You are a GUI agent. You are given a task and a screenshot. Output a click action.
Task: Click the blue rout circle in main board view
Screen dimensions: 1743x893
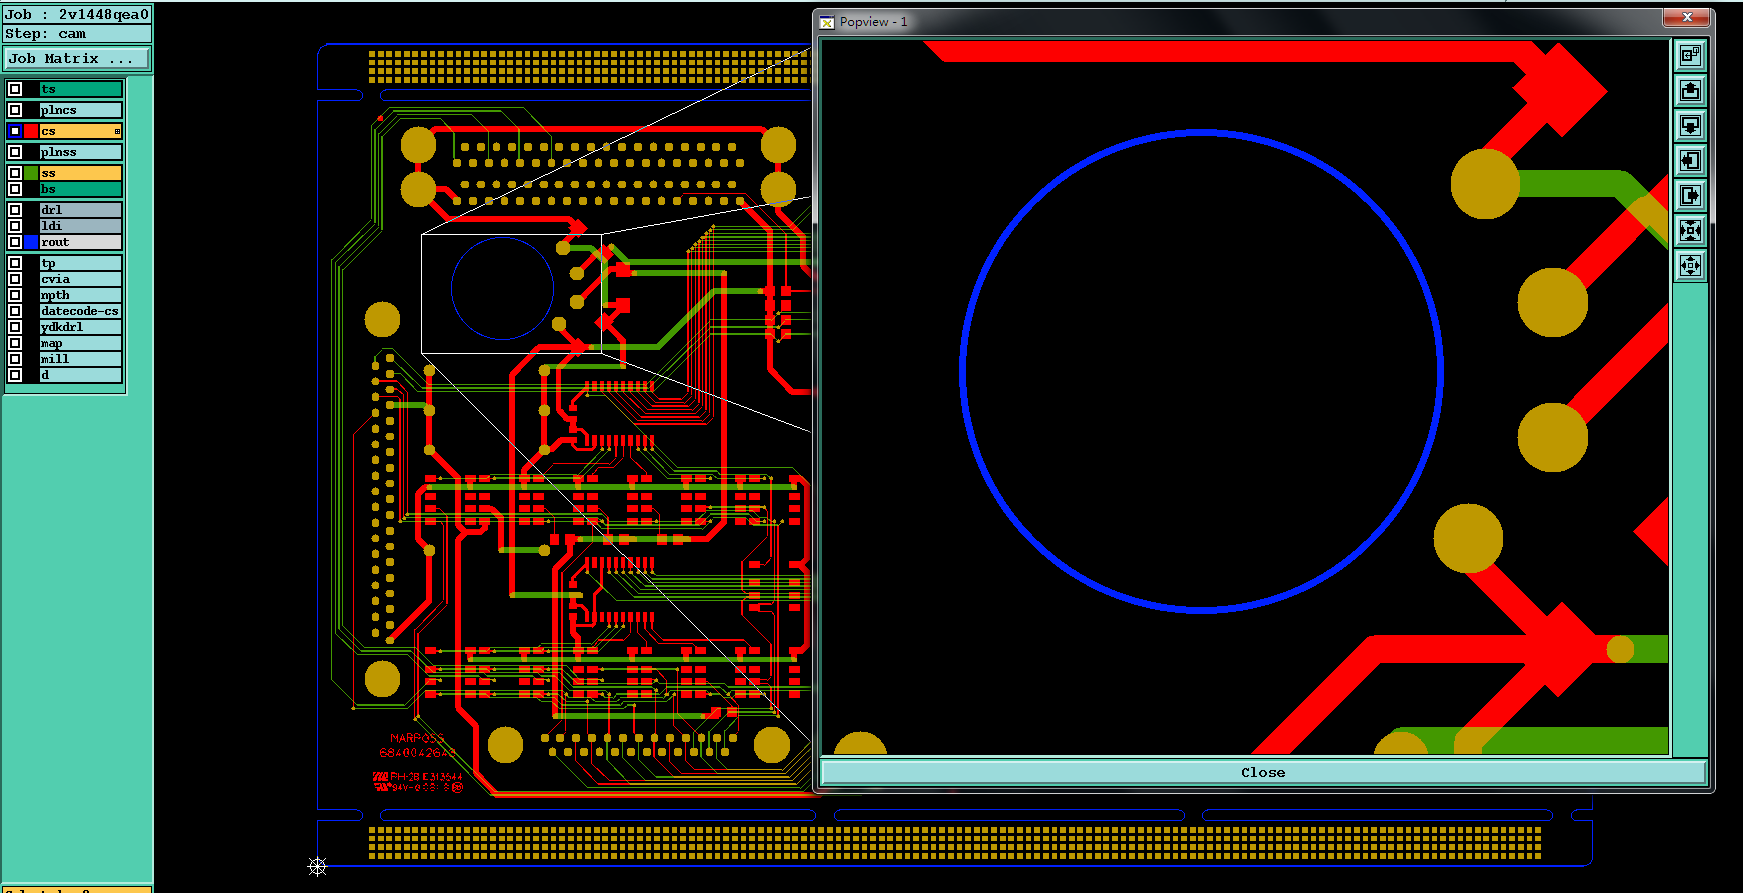[502, 289]
